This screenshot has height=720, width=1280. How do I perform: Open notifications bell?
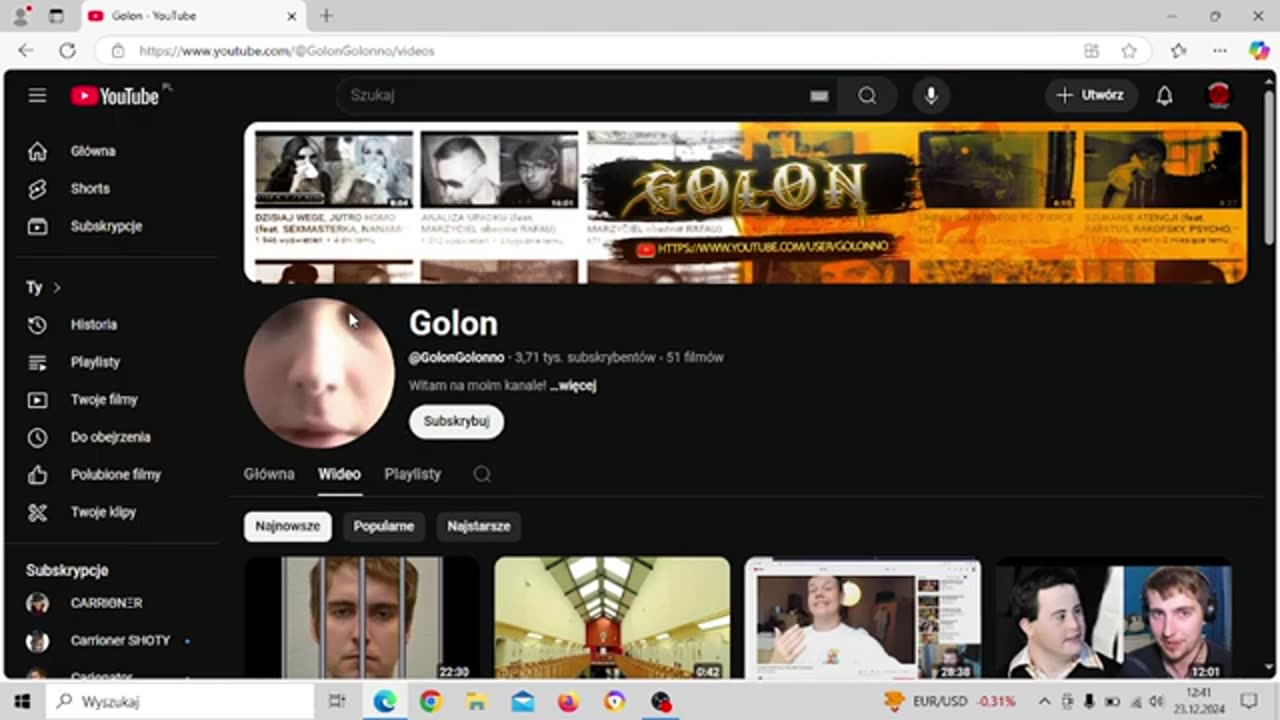[1164, 95]
